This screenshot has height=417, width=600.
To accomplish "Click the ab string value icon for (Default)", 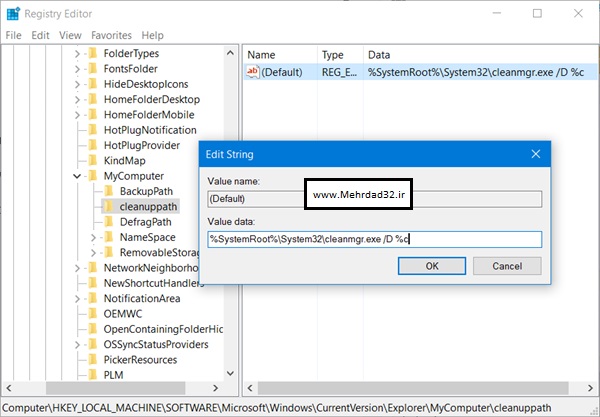I will 253,72.
